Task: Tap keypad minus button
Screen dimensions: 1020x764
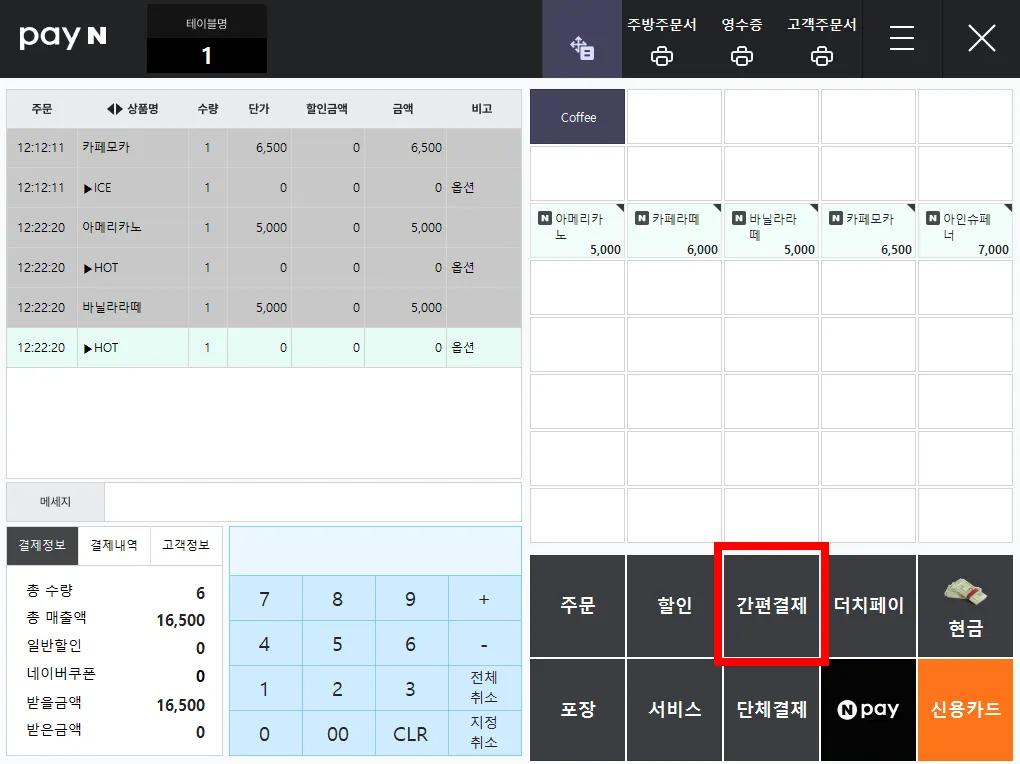Action: point(484,644)
